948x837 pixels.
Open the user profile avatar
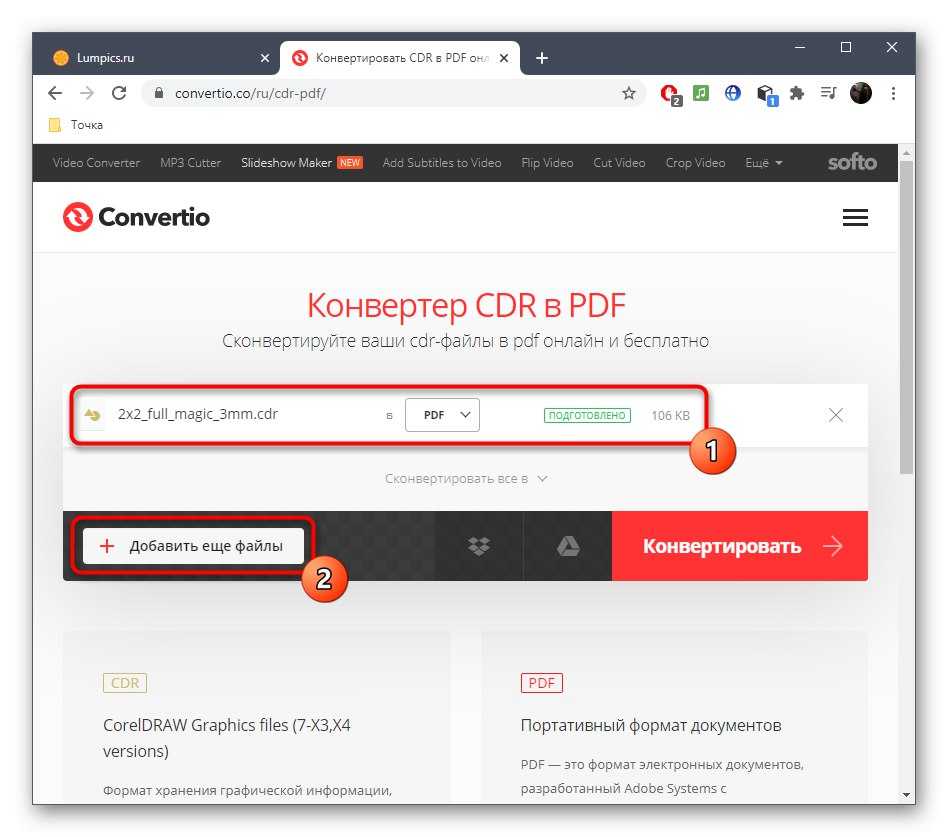click(860, 93)
